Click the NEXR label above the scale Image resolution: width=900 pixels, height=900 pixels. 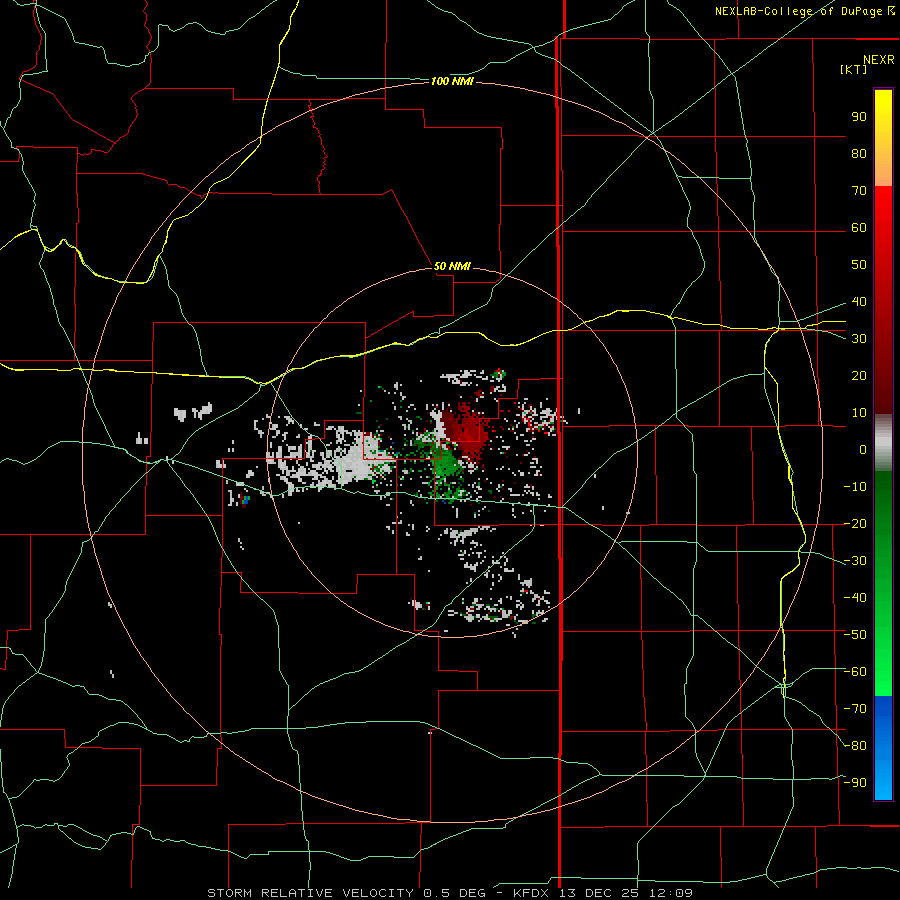879,60
